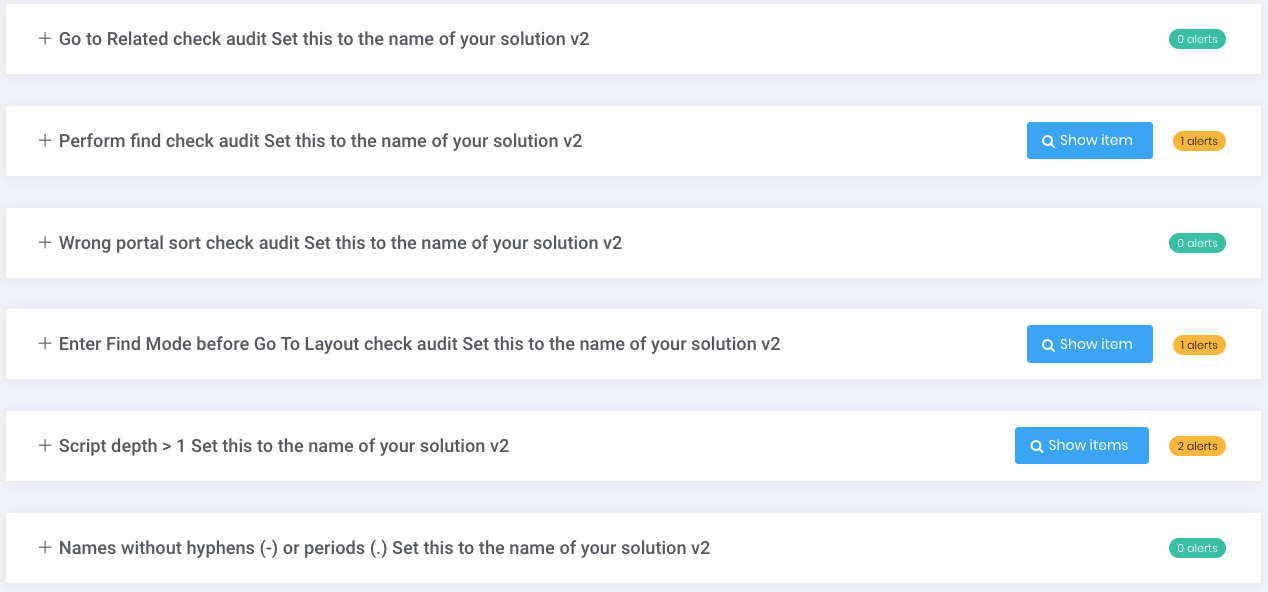
Task: Click the Perform find check audit title
Action: pyautogui.click(x=320, y=141)
